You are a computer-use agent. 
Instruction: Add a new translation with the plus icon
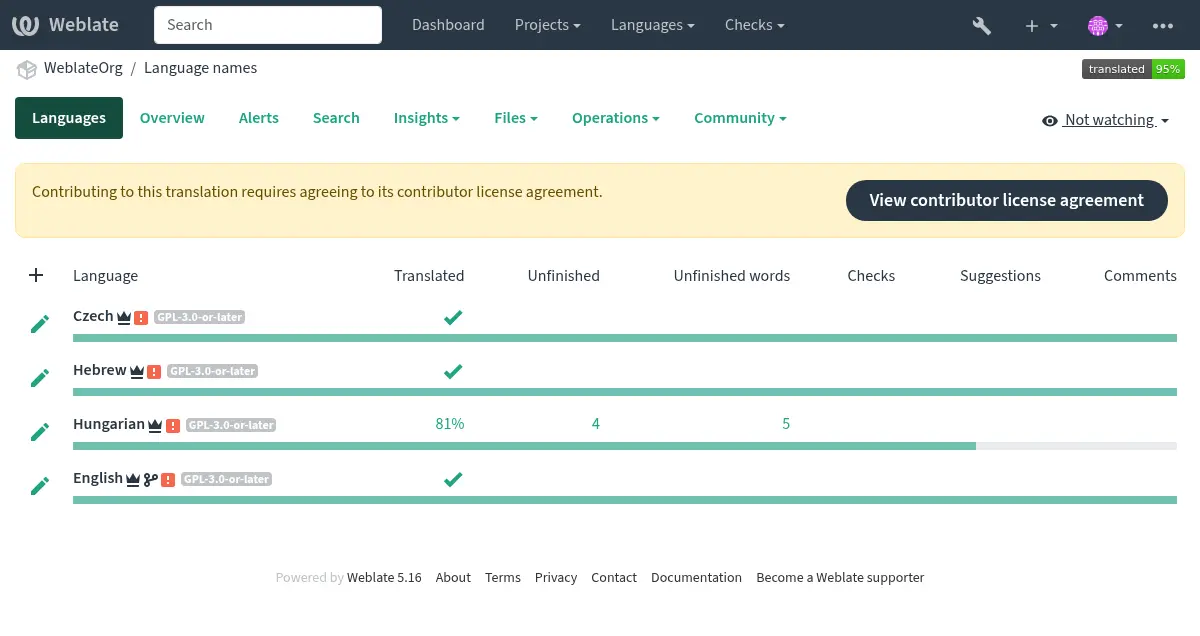pyautogui.click(x=36, y=275)
